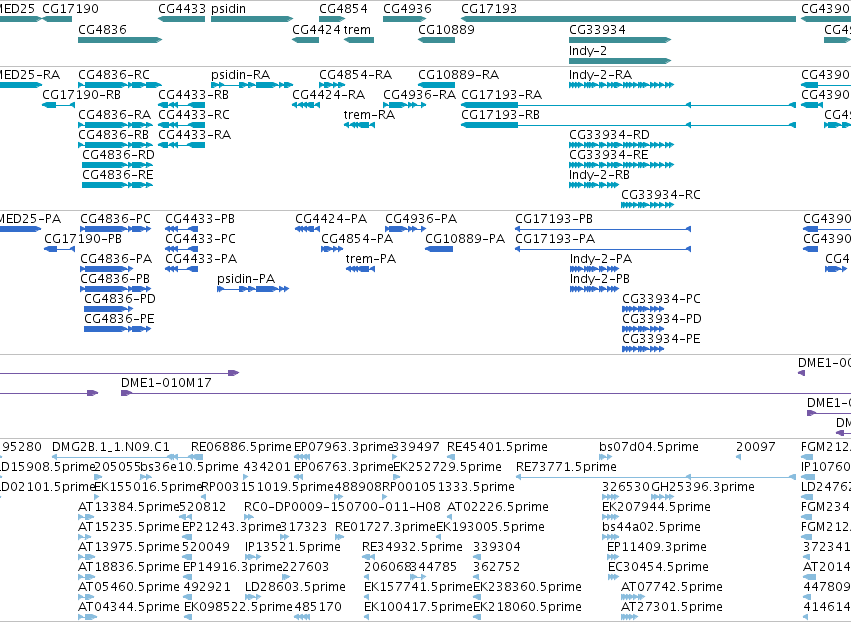Click the CG33934-RD transcript

(621, 145)
